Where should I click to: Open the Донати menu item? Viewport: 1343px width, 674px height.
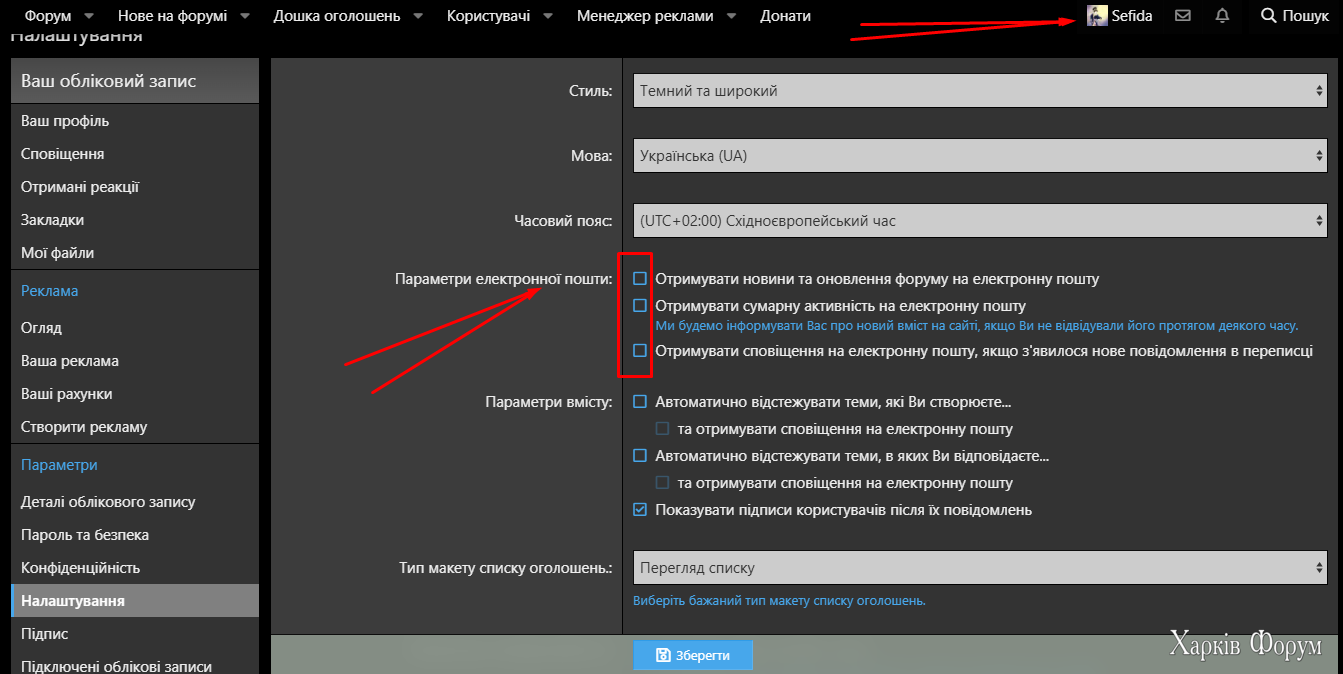pyautogui.click(x=785, y=16)
